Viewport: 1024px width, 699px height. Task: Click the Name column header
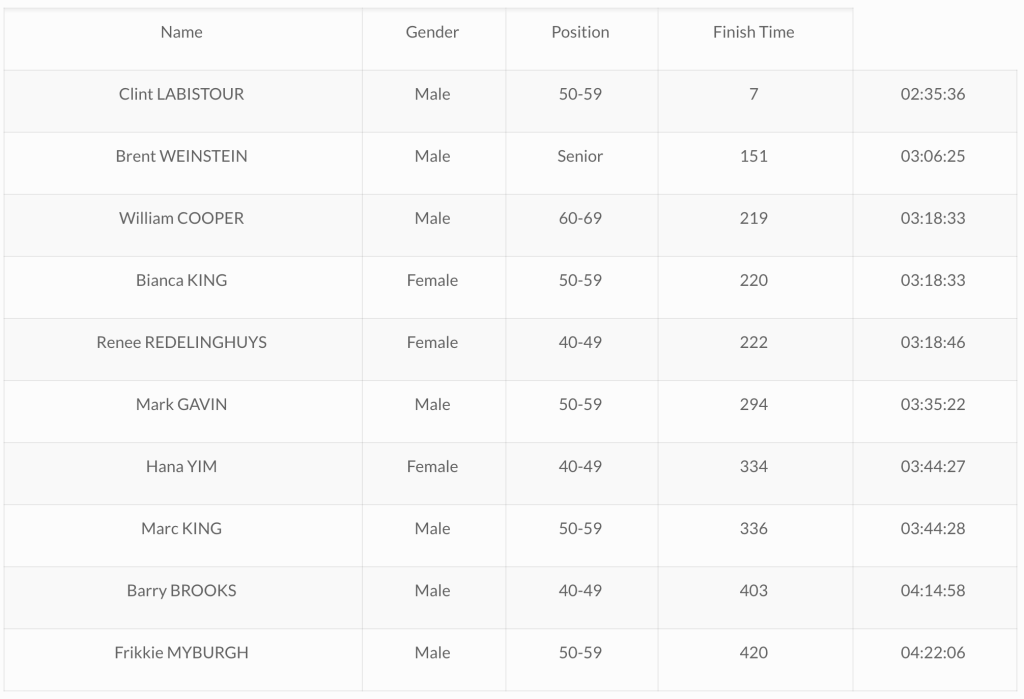point(181,32)
